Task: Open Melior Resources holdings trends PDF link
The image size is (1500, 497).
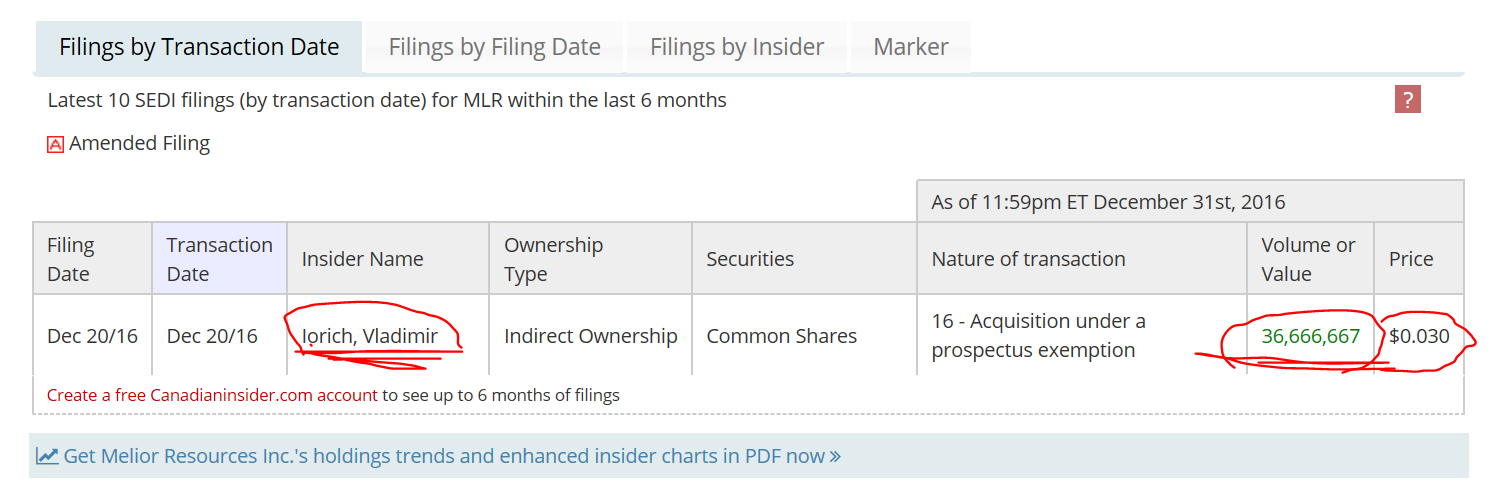Action: pos(444,456)
